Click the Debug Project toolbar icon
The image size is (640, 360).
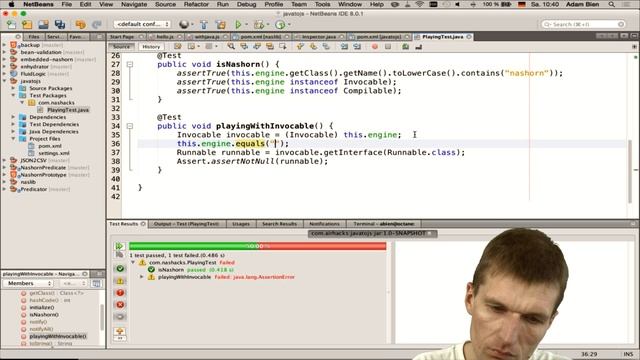[259, 24]
